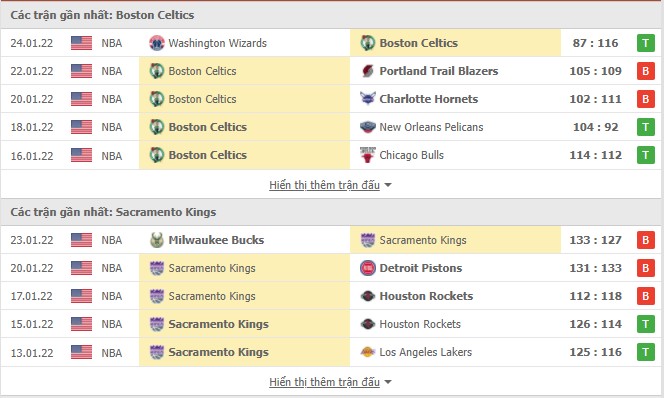Click the green T badge for 87 : 116
This screenshot has height=398, width=664.
(x=646, y=43)
